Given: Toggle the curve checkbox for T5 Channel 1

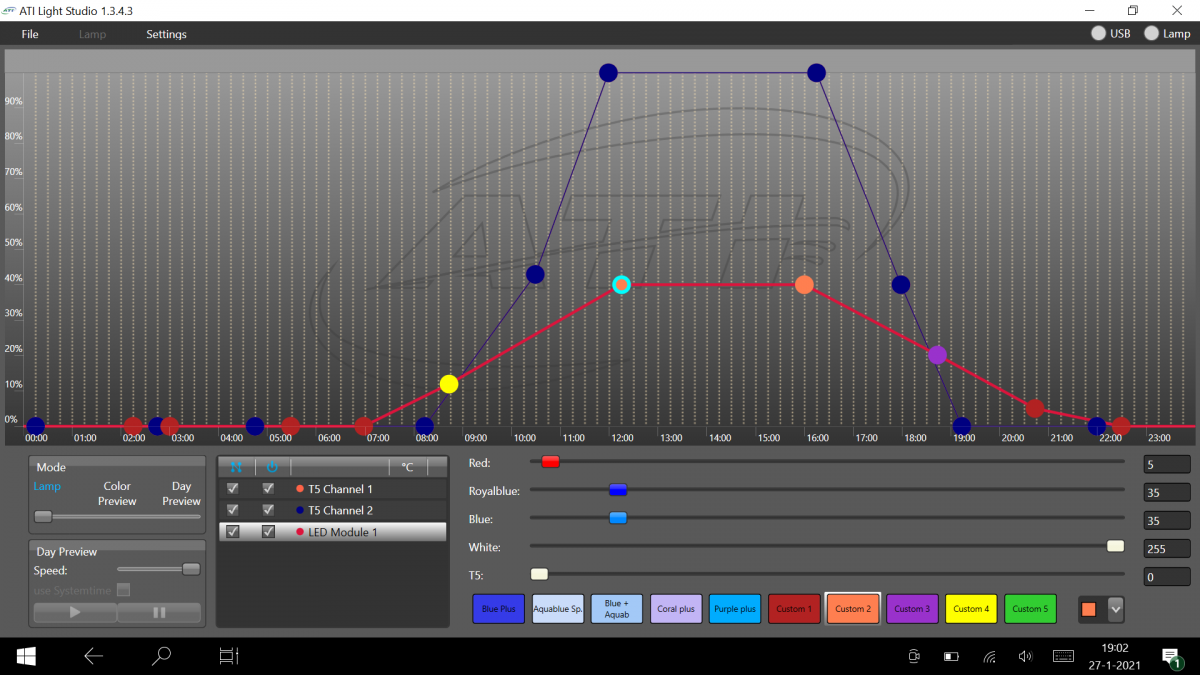Looking at the screenshot, I should [x=233, y=489].
